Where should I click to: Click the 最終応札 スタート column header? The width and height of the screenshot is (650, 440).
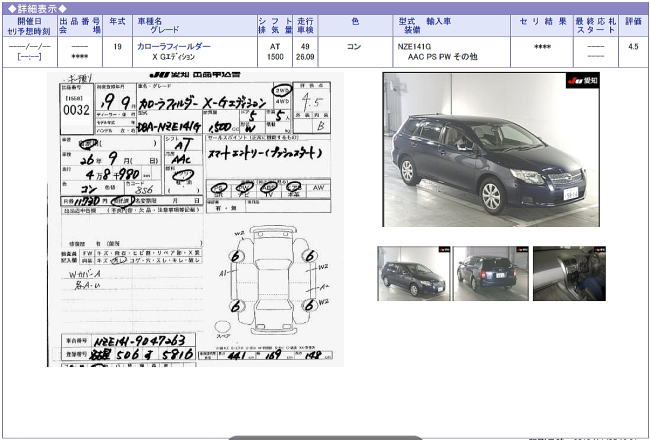(596, 25)
